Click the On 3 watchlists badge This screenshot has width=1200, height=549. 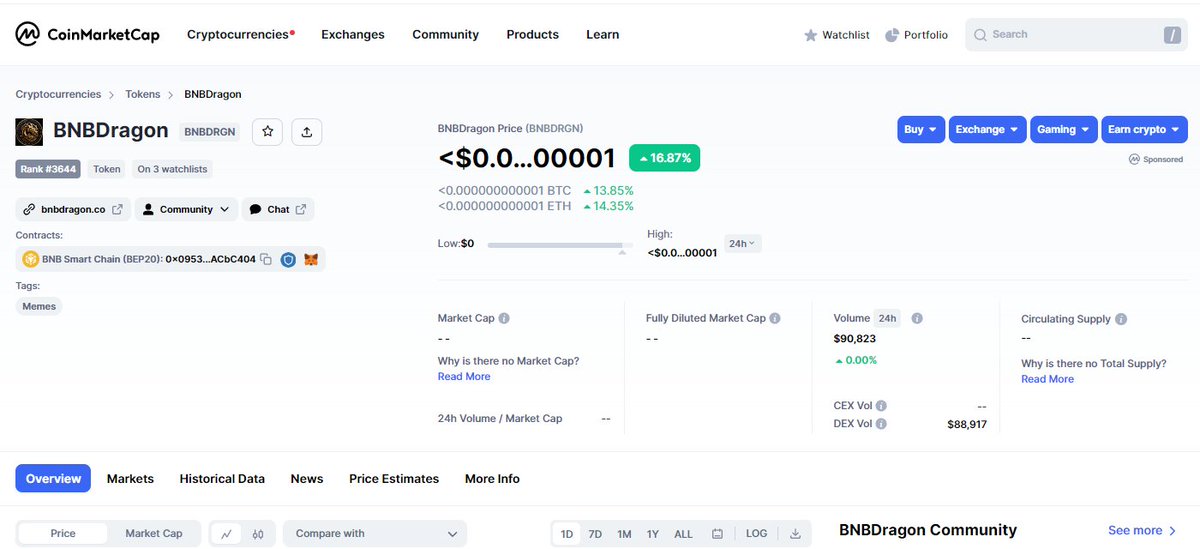click(x=172, y=169)
